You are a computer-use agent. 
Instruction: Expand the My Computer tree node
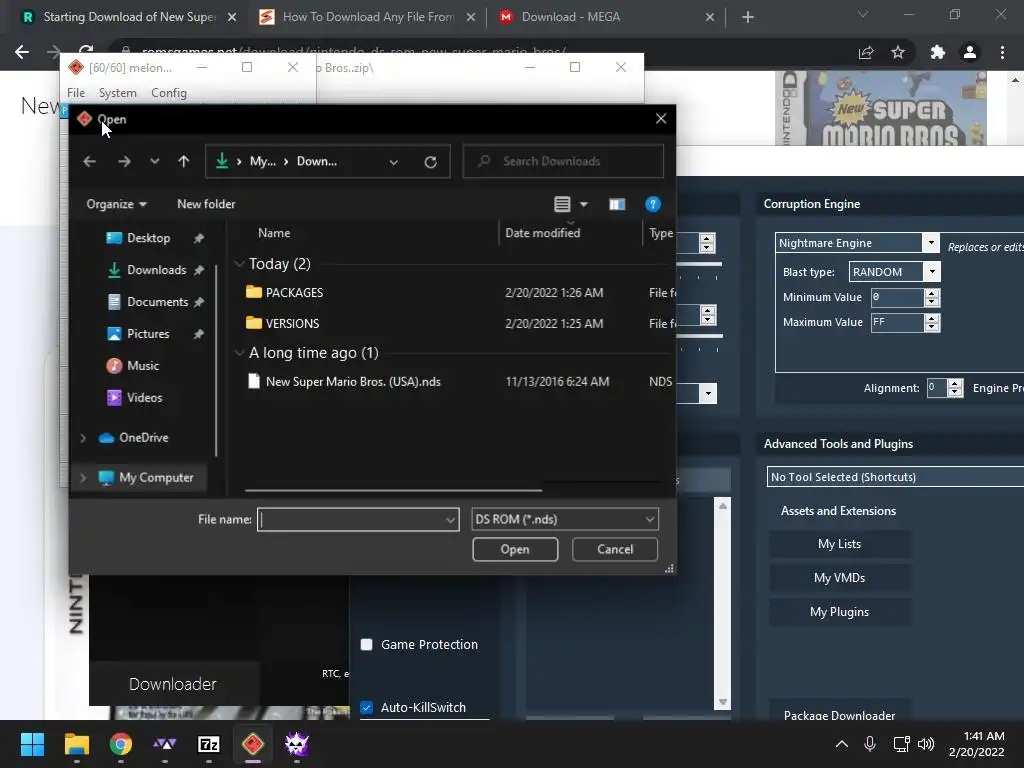pos(83,478)
